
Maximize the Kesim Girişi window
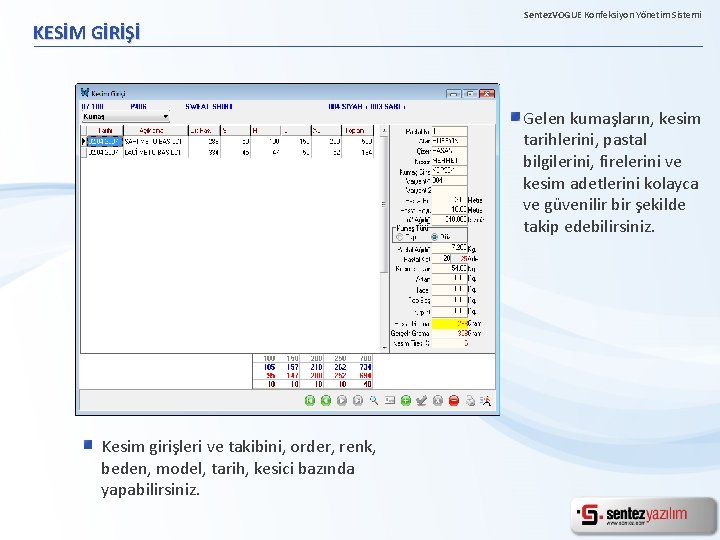[470, 94]
